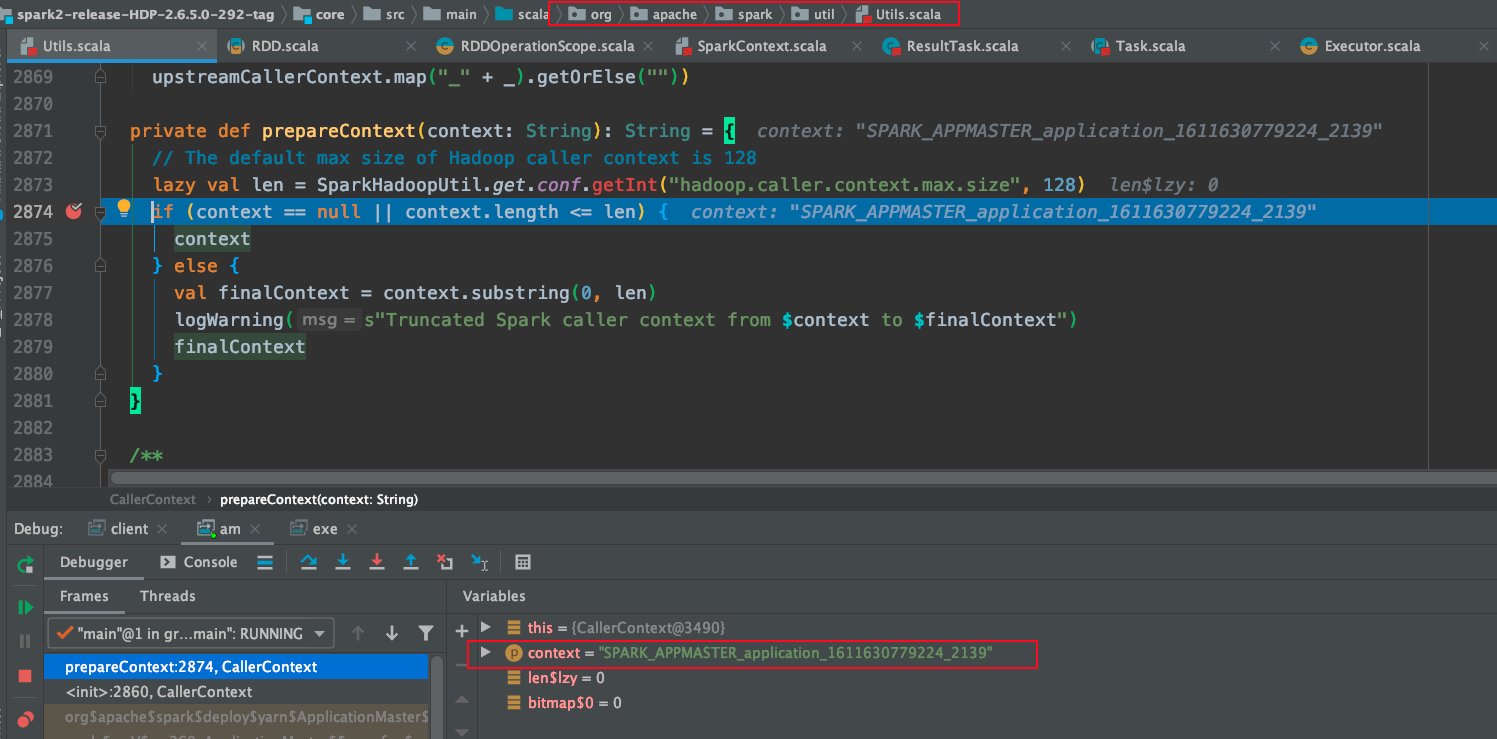Expand the 'this' variable node
This screenshot has width=1497, height=739.
[486, 627]
